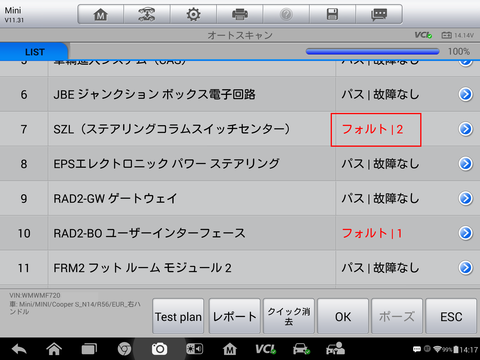Click the greyed help question icon

coord(286,14)
